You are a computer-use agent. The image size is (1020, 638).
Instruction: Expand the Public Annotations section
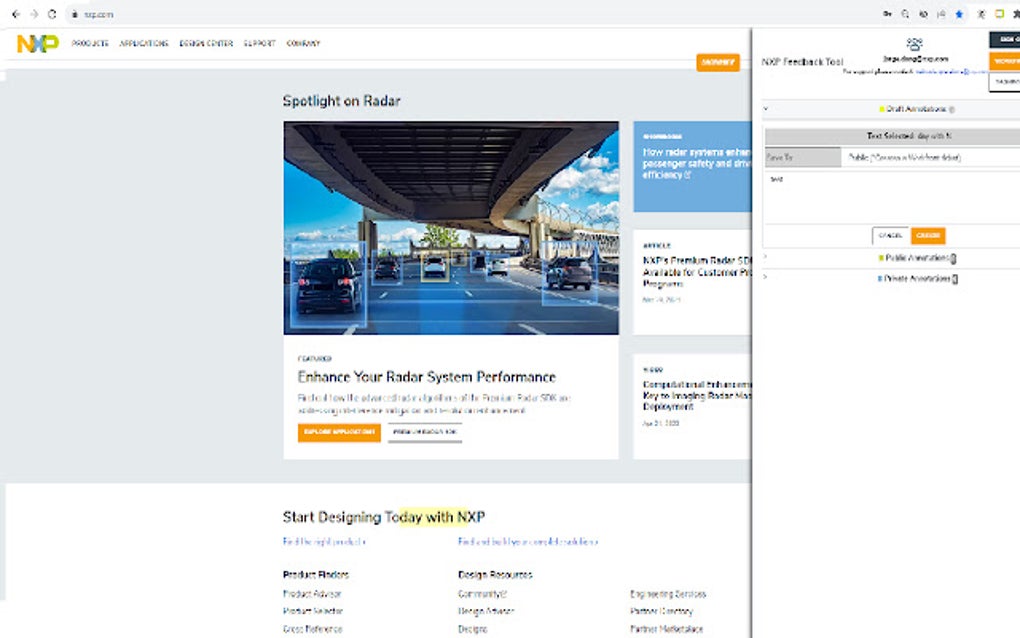(763, 257)
